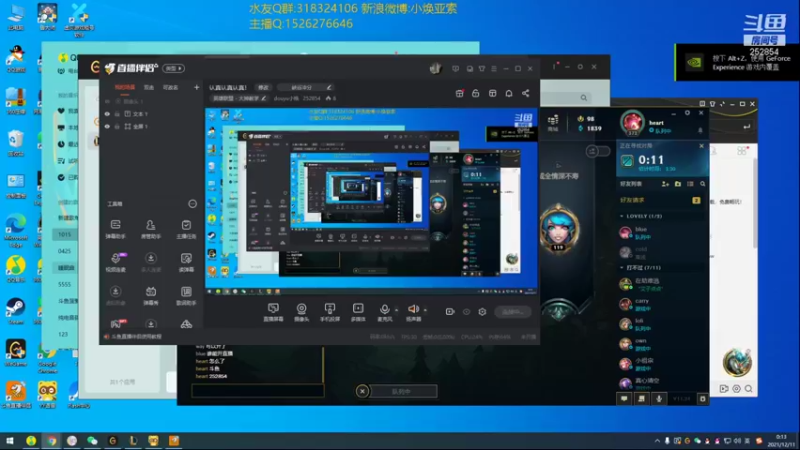800x450 pixels.
Task: Select friend blue in friends list
Action: (662, 233)
